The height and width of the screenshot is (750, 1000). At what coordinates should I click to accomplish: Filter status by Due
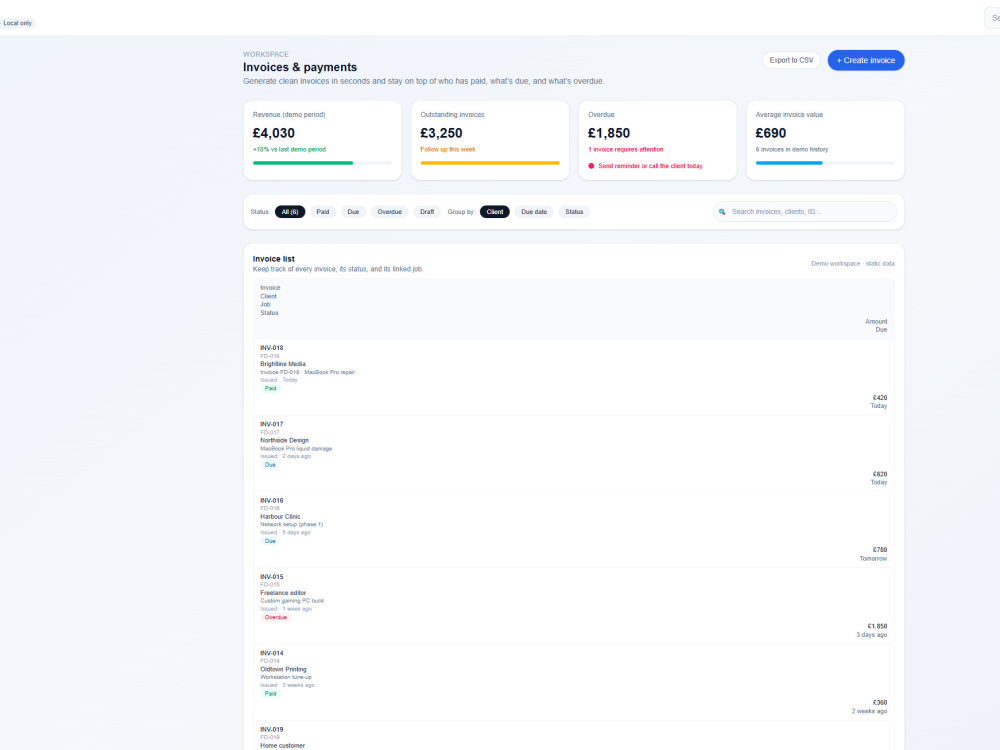(x=353, y=212)
